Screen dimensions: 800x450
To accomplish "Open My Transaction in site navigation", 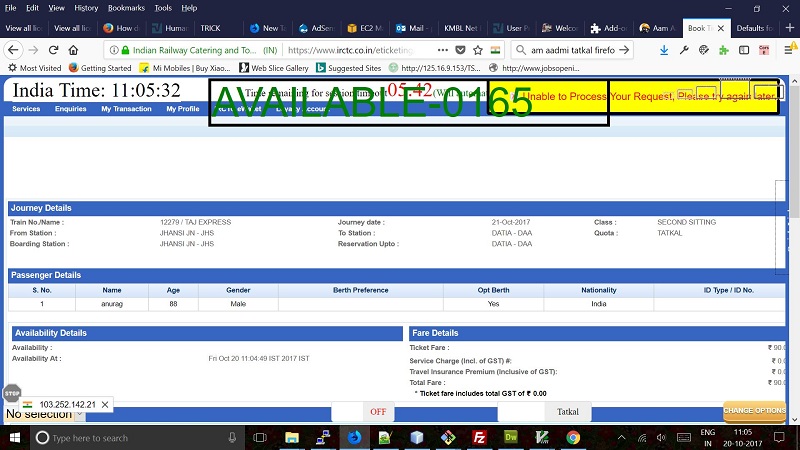I will [x=126, y=108].
